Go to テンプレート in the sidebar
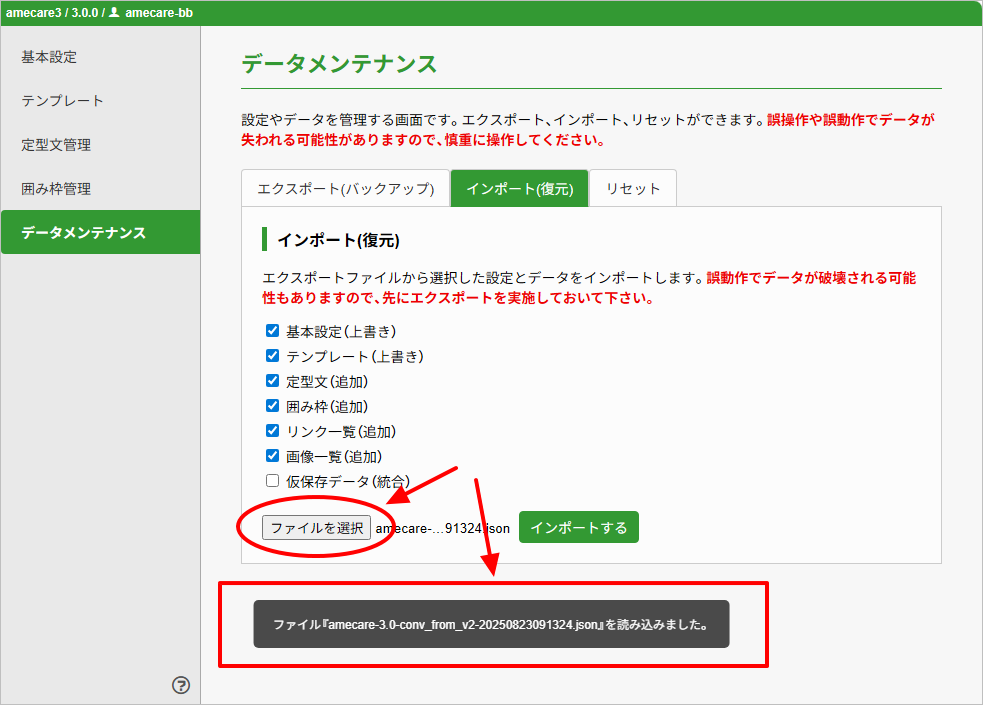The height and width of the screenshot is (705, 983). point(62,101)
